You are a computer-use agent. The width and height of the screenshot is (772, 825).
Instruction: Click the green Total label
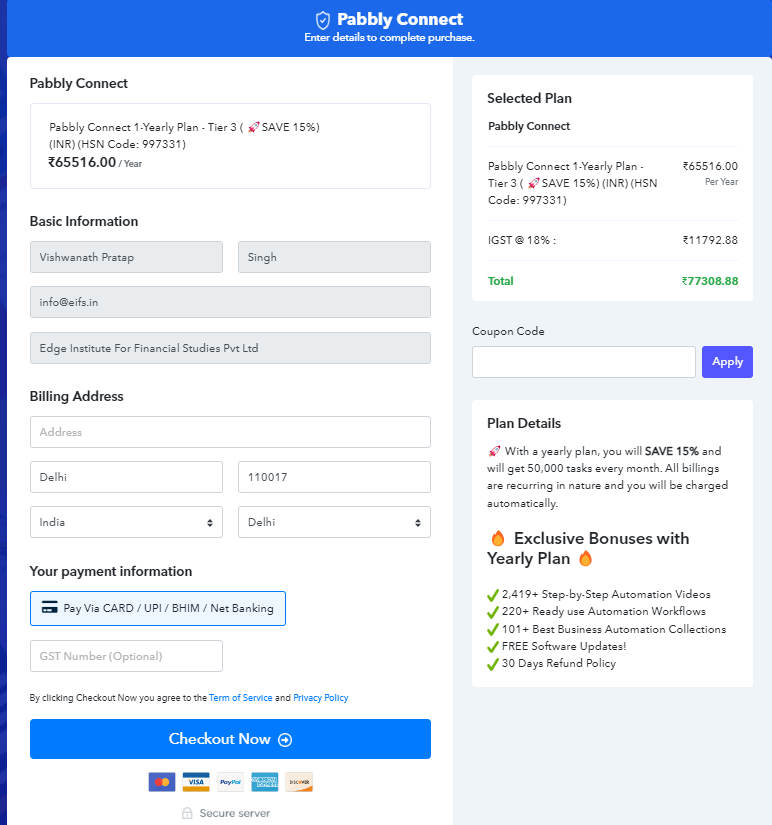[500, 281]
